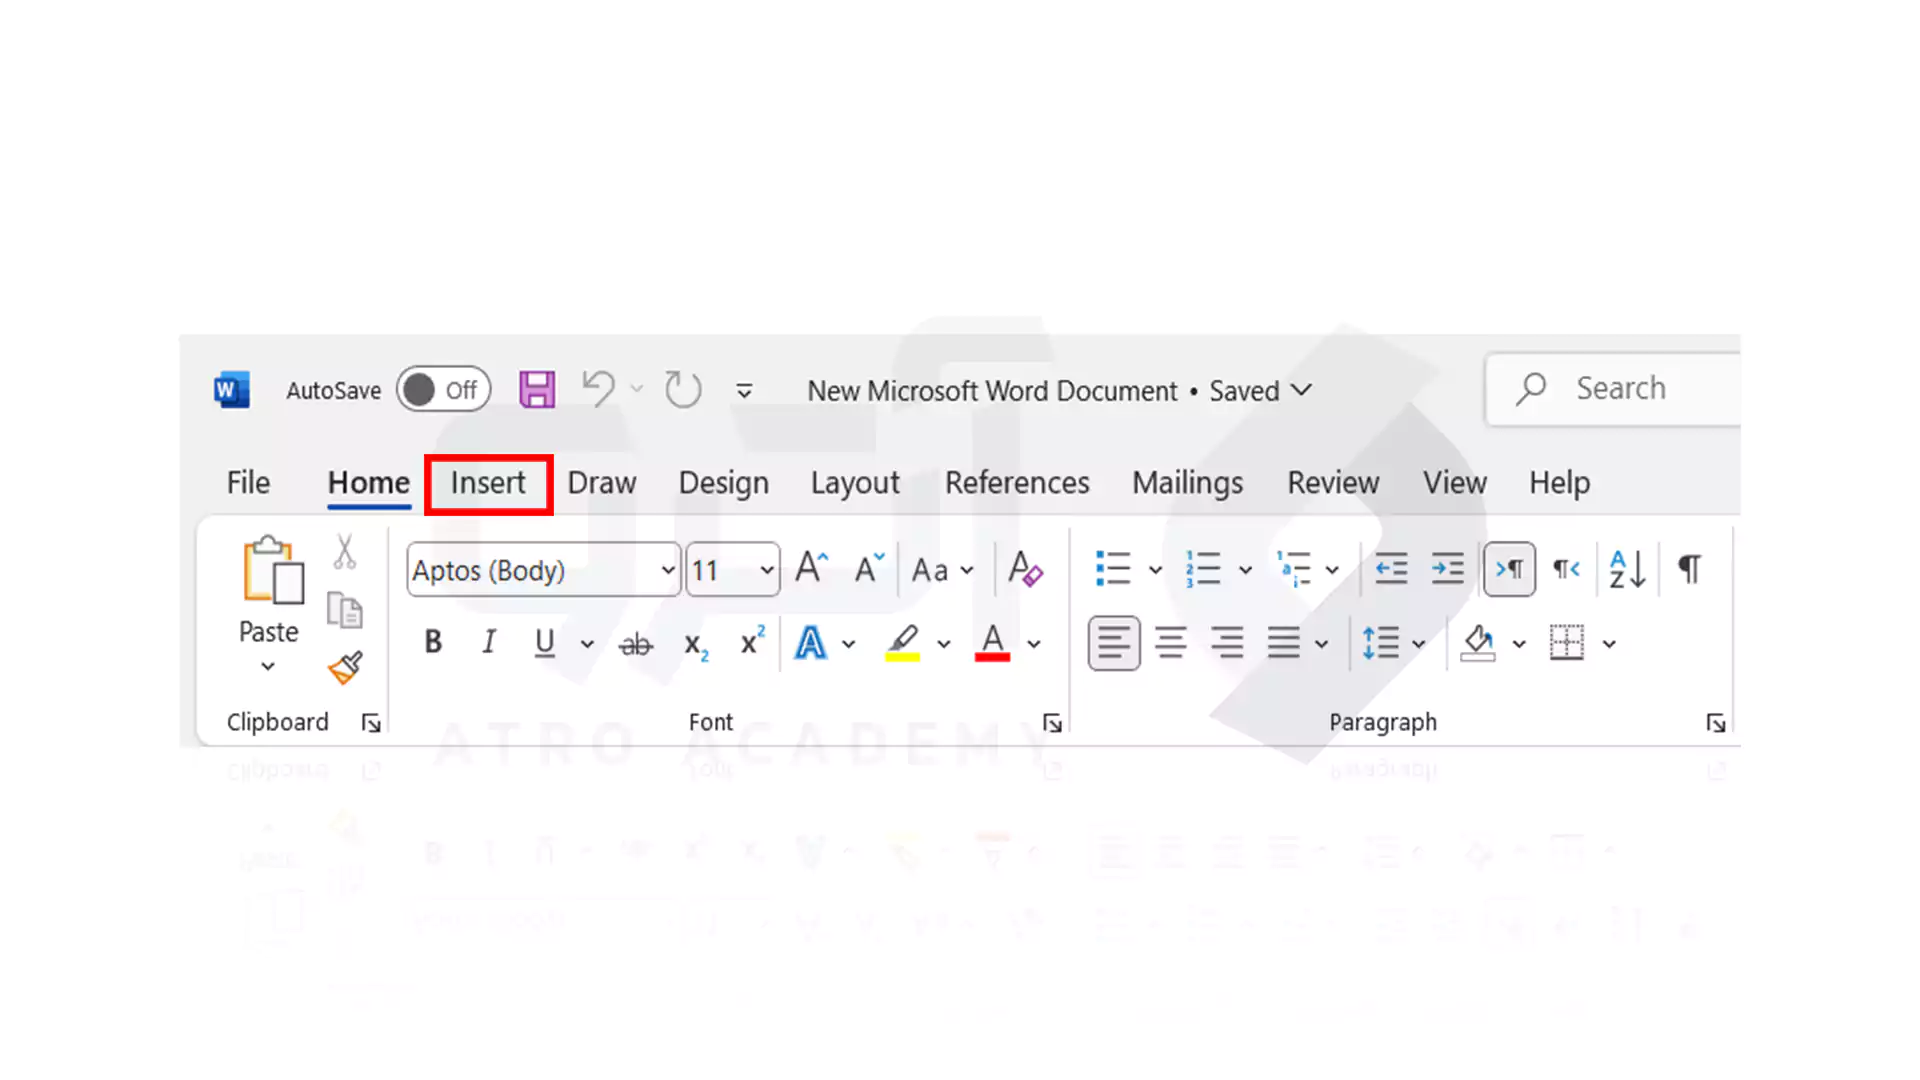Viewport: 1920px width, 1080px height.
Task: Toggle the AutoSave switch
Action: [443, 390]
